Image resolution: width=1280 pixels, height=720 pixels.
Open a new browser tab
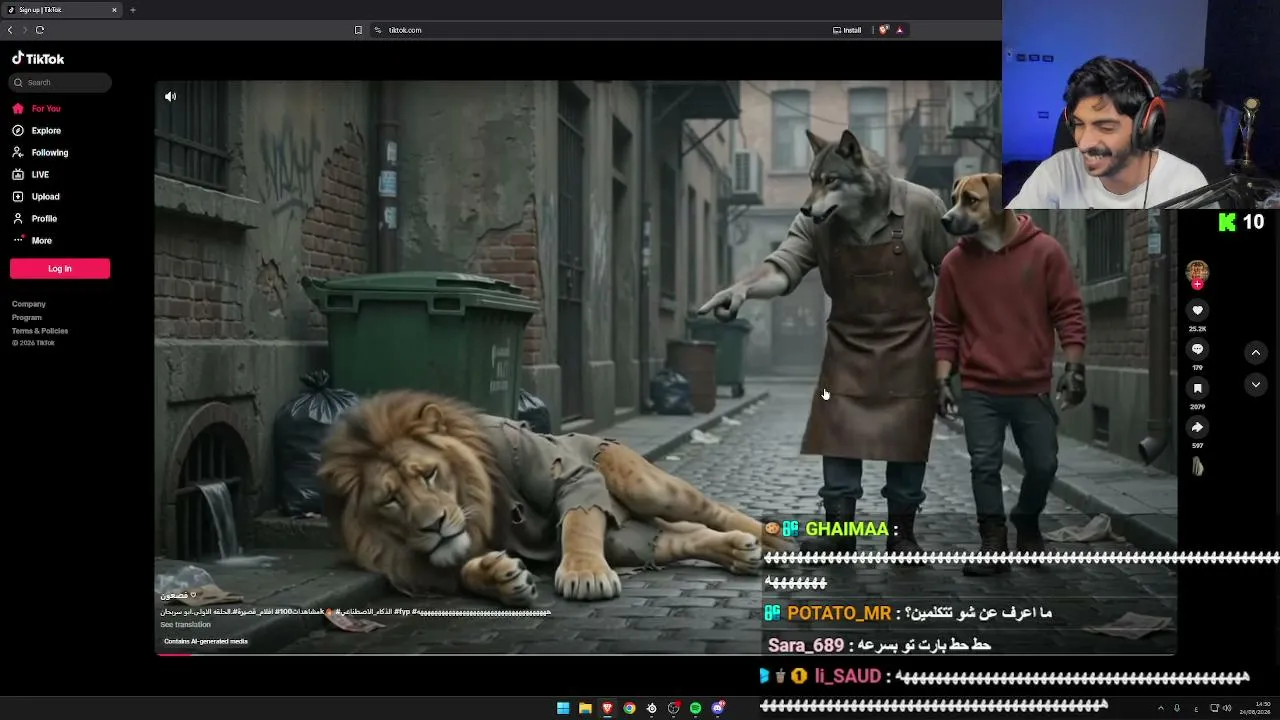point(132,10)
